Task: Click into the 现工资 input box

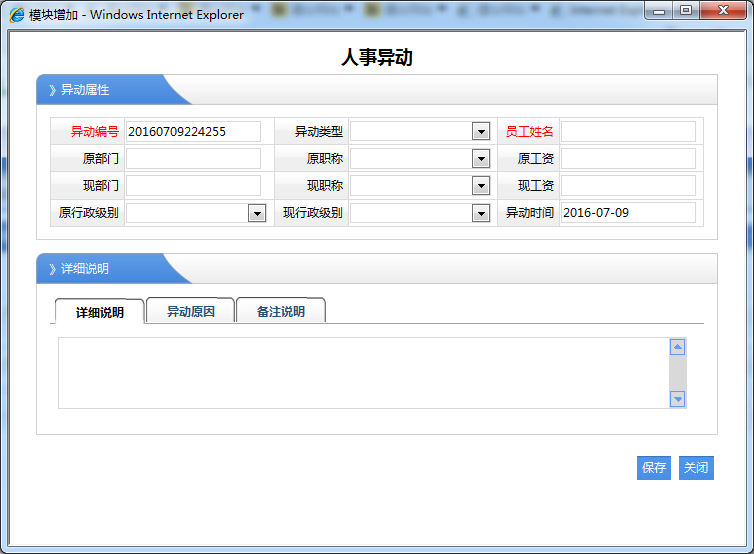Action: tap(628, 186)
